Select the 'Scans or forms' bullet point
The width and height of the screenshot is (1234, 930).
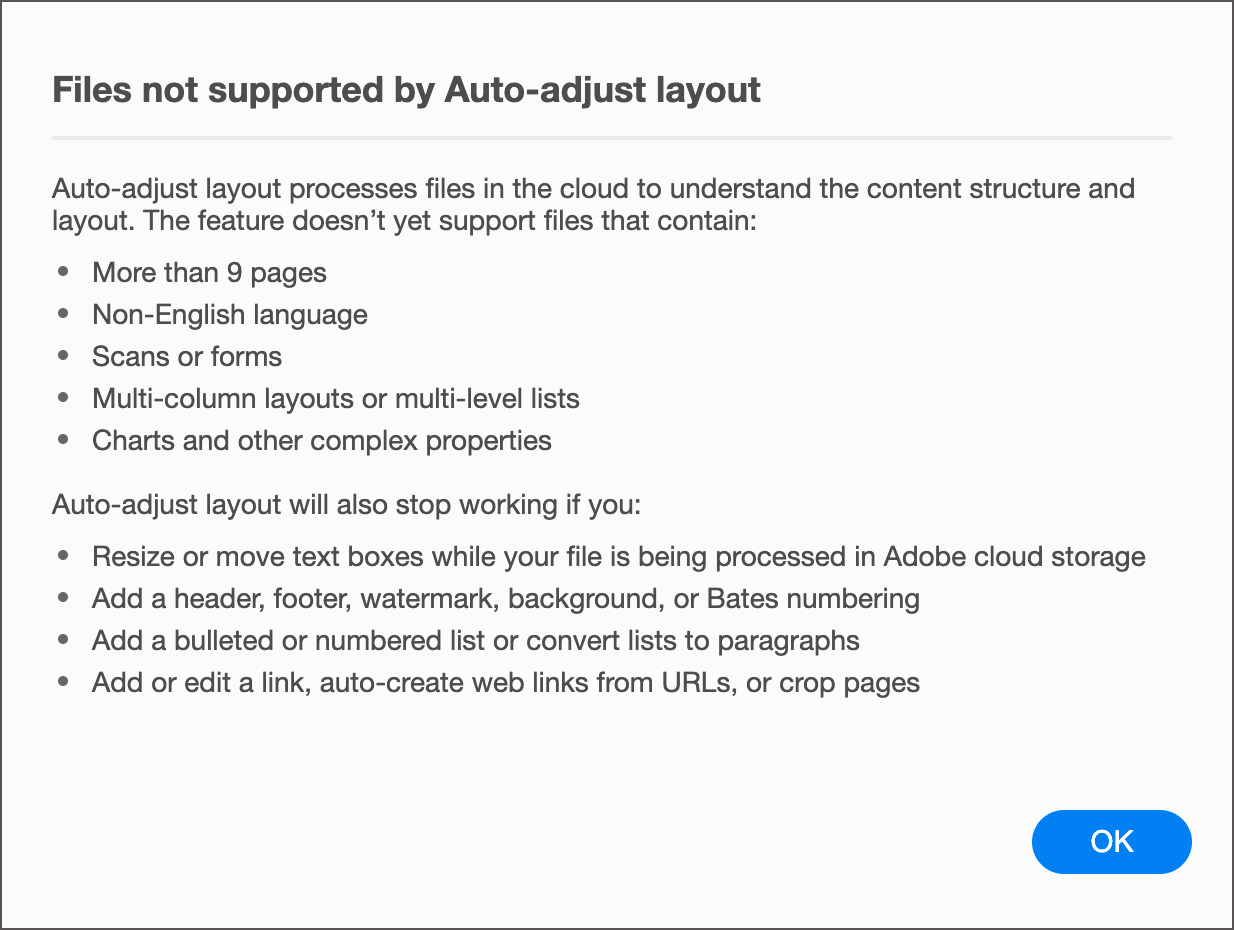coord(186,356)
